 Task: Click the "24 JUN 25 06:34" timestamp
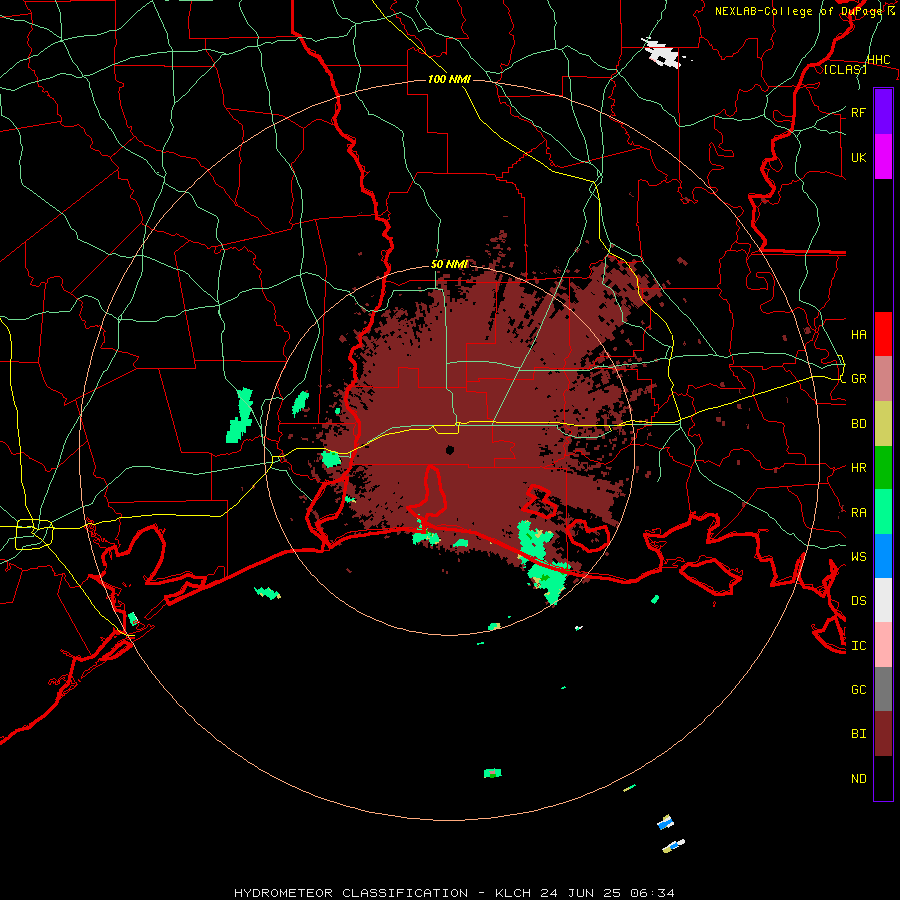pos(607,893)
